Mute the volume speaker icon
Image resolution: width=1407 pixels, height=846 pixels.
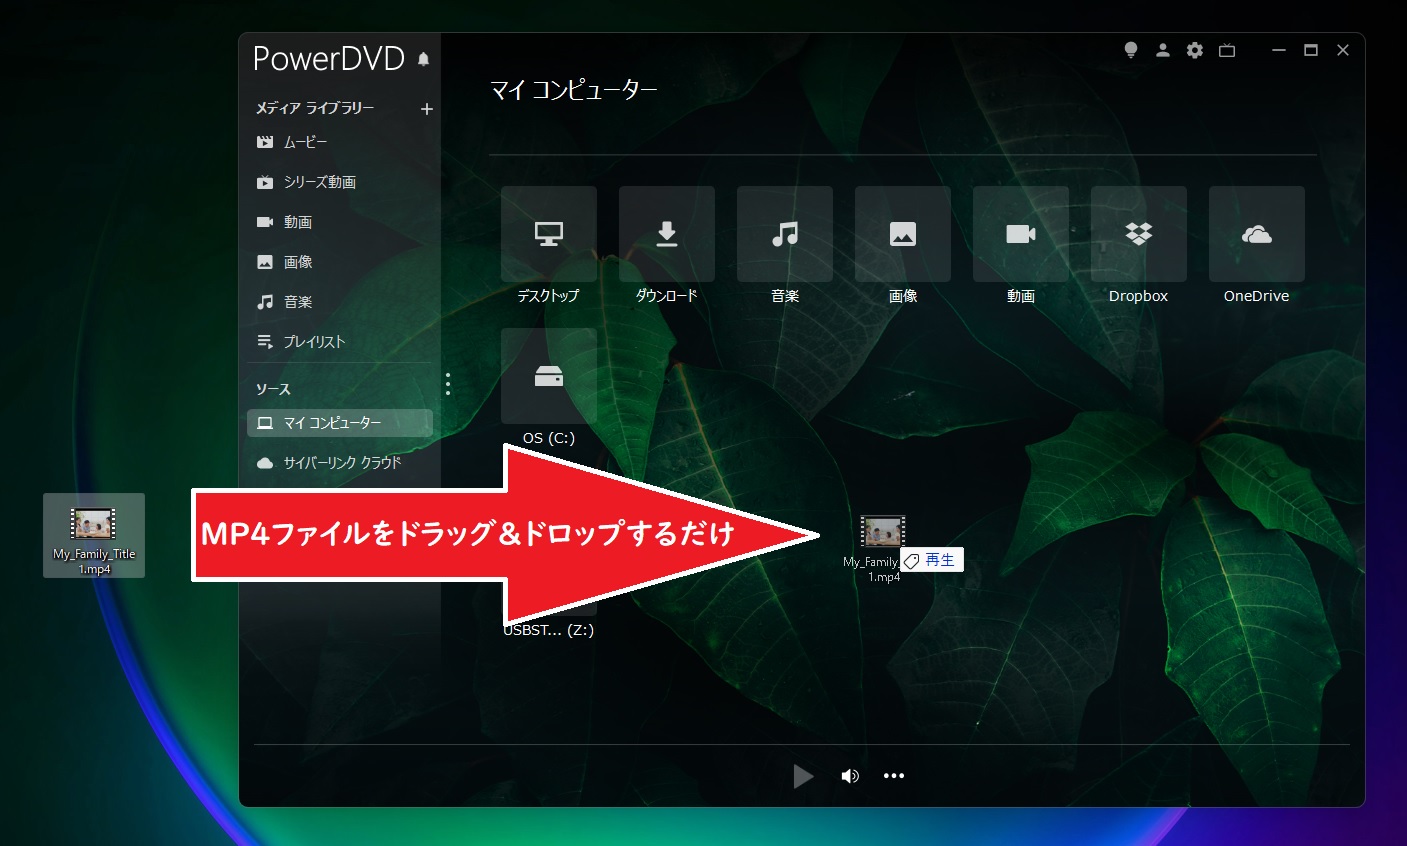pyautogui.click(x=850, y=776)
